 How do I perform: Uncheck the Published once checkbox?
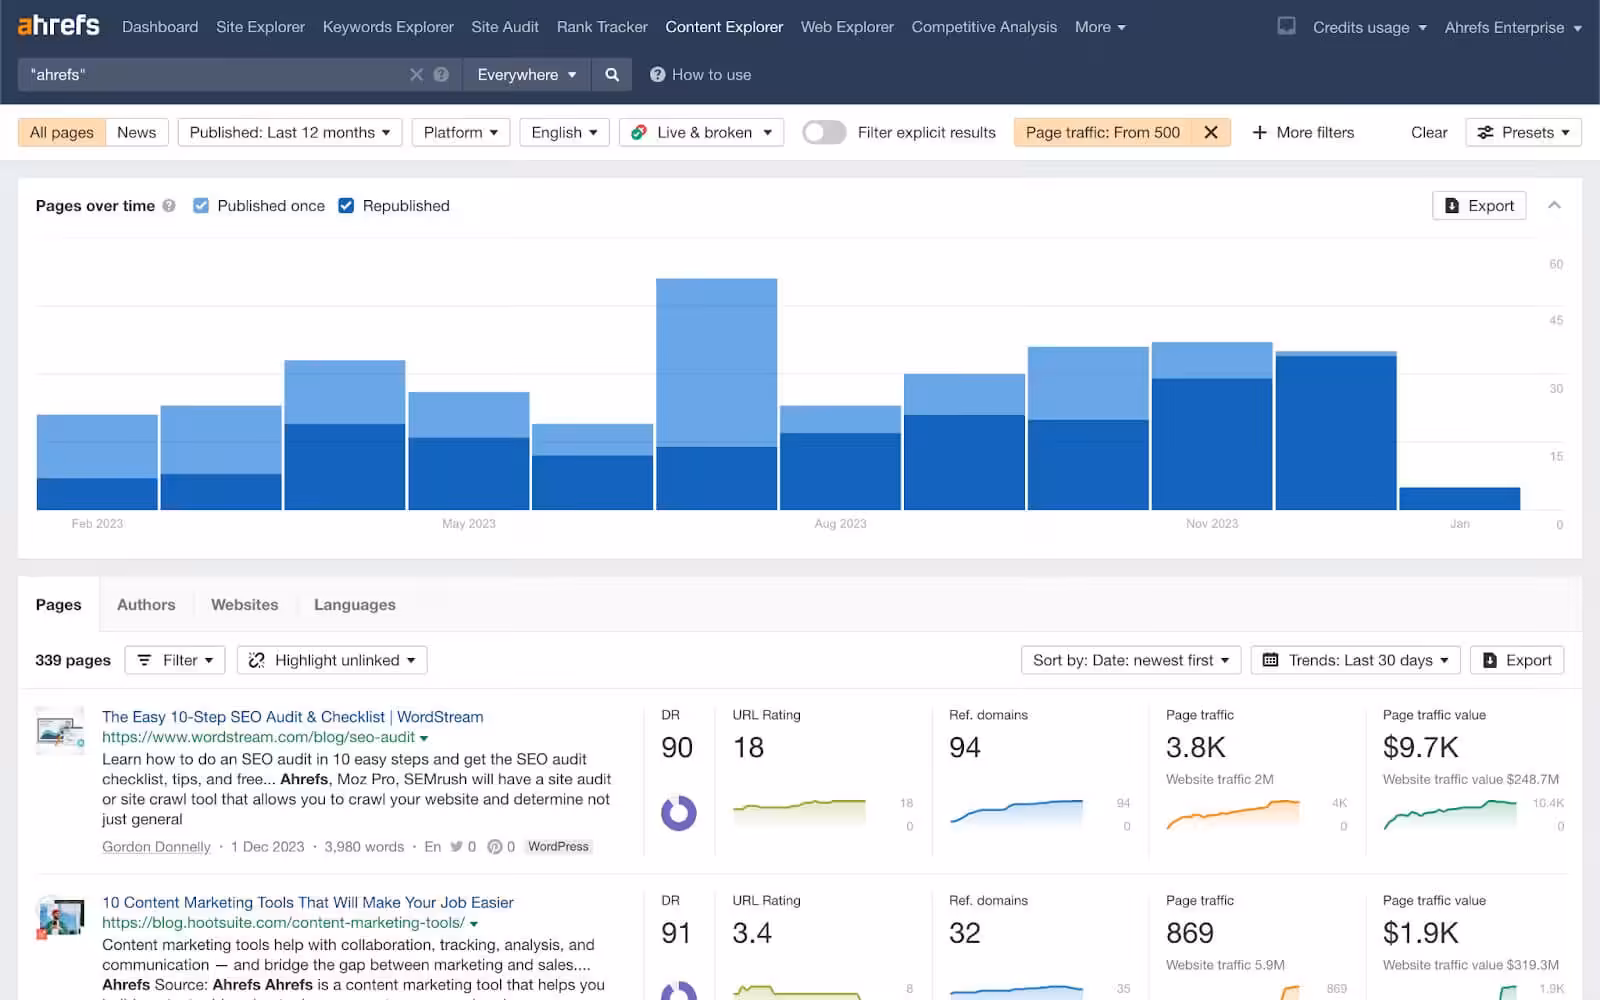[x=201, y=206]
